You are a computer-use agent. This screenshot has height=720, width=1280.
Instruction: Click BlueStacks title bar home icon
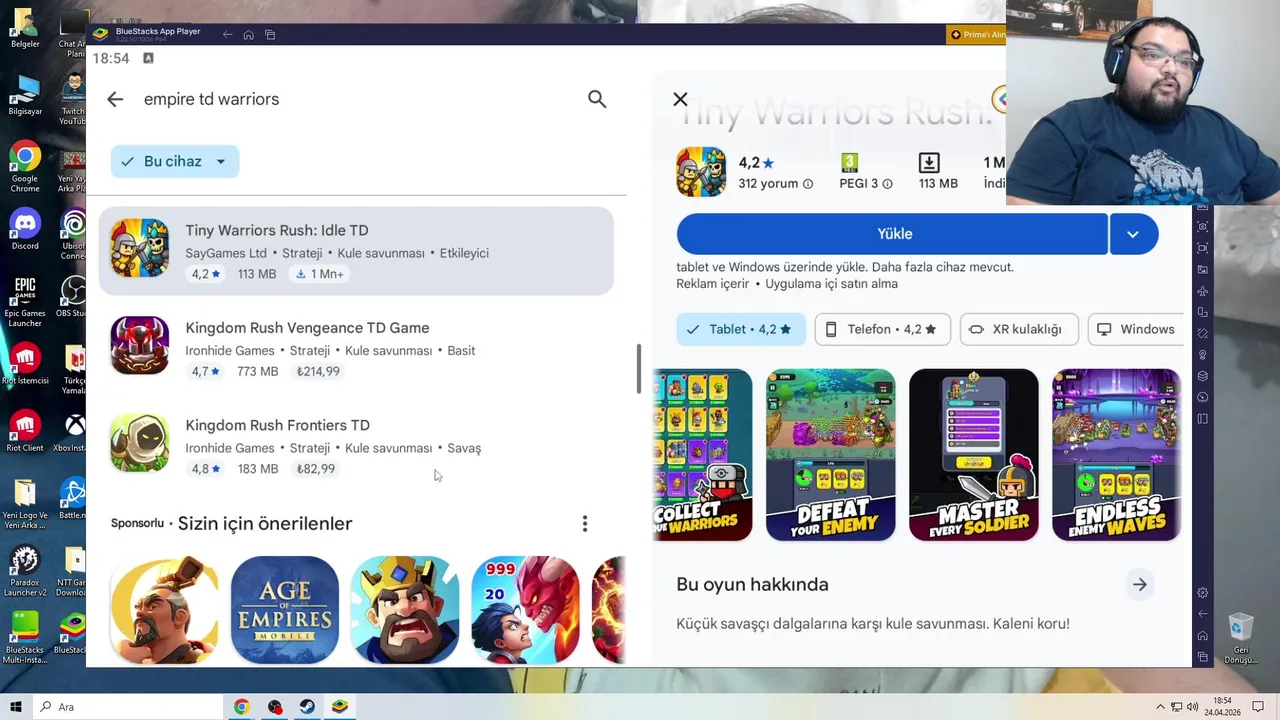[248, 35]
